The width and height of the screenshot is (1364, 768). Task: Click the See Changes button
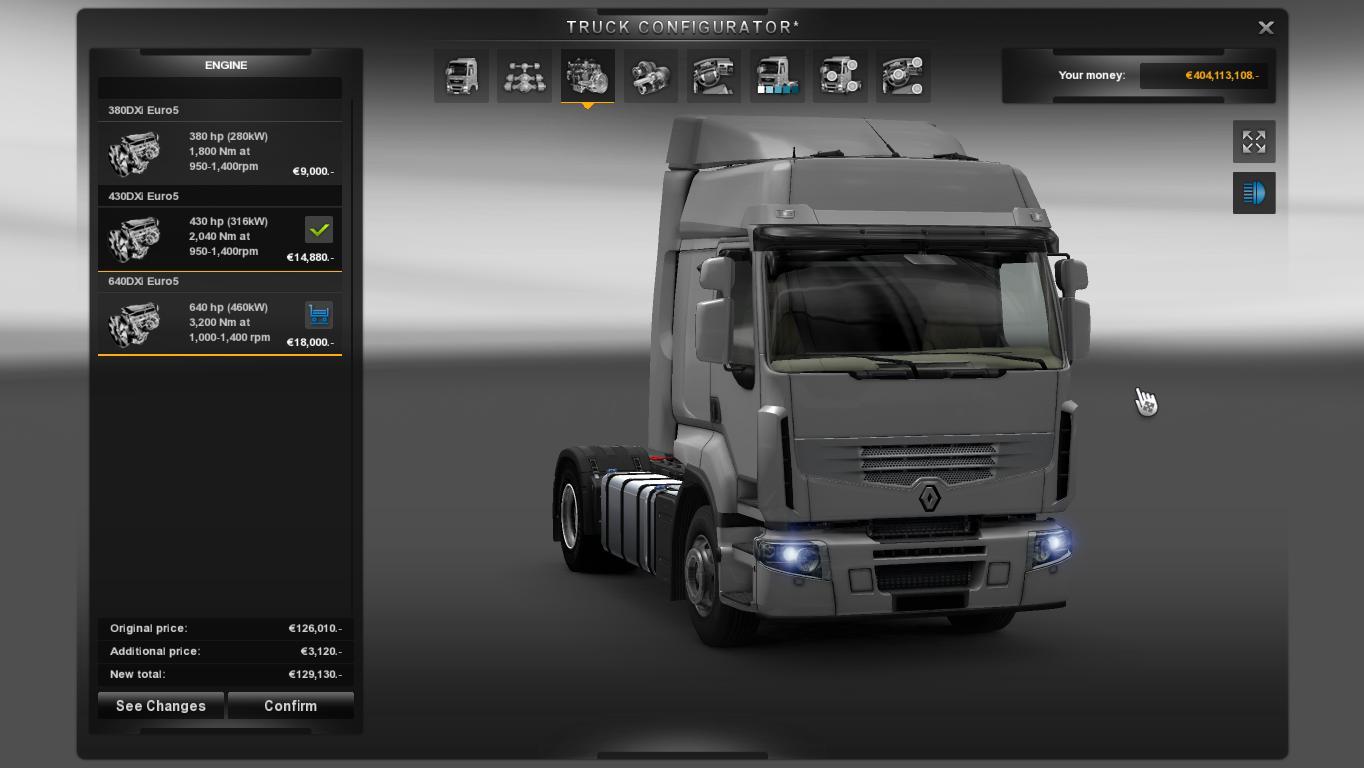[161, 706]
